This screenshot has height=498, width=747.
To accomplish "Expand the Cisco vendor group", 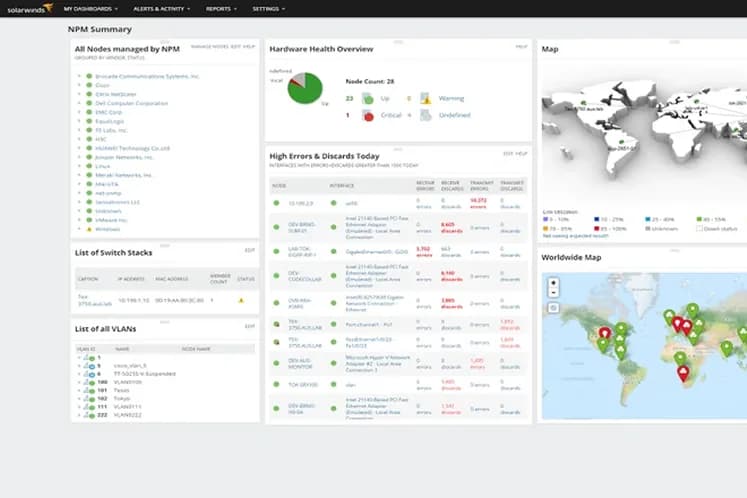I will coord(79,85).
